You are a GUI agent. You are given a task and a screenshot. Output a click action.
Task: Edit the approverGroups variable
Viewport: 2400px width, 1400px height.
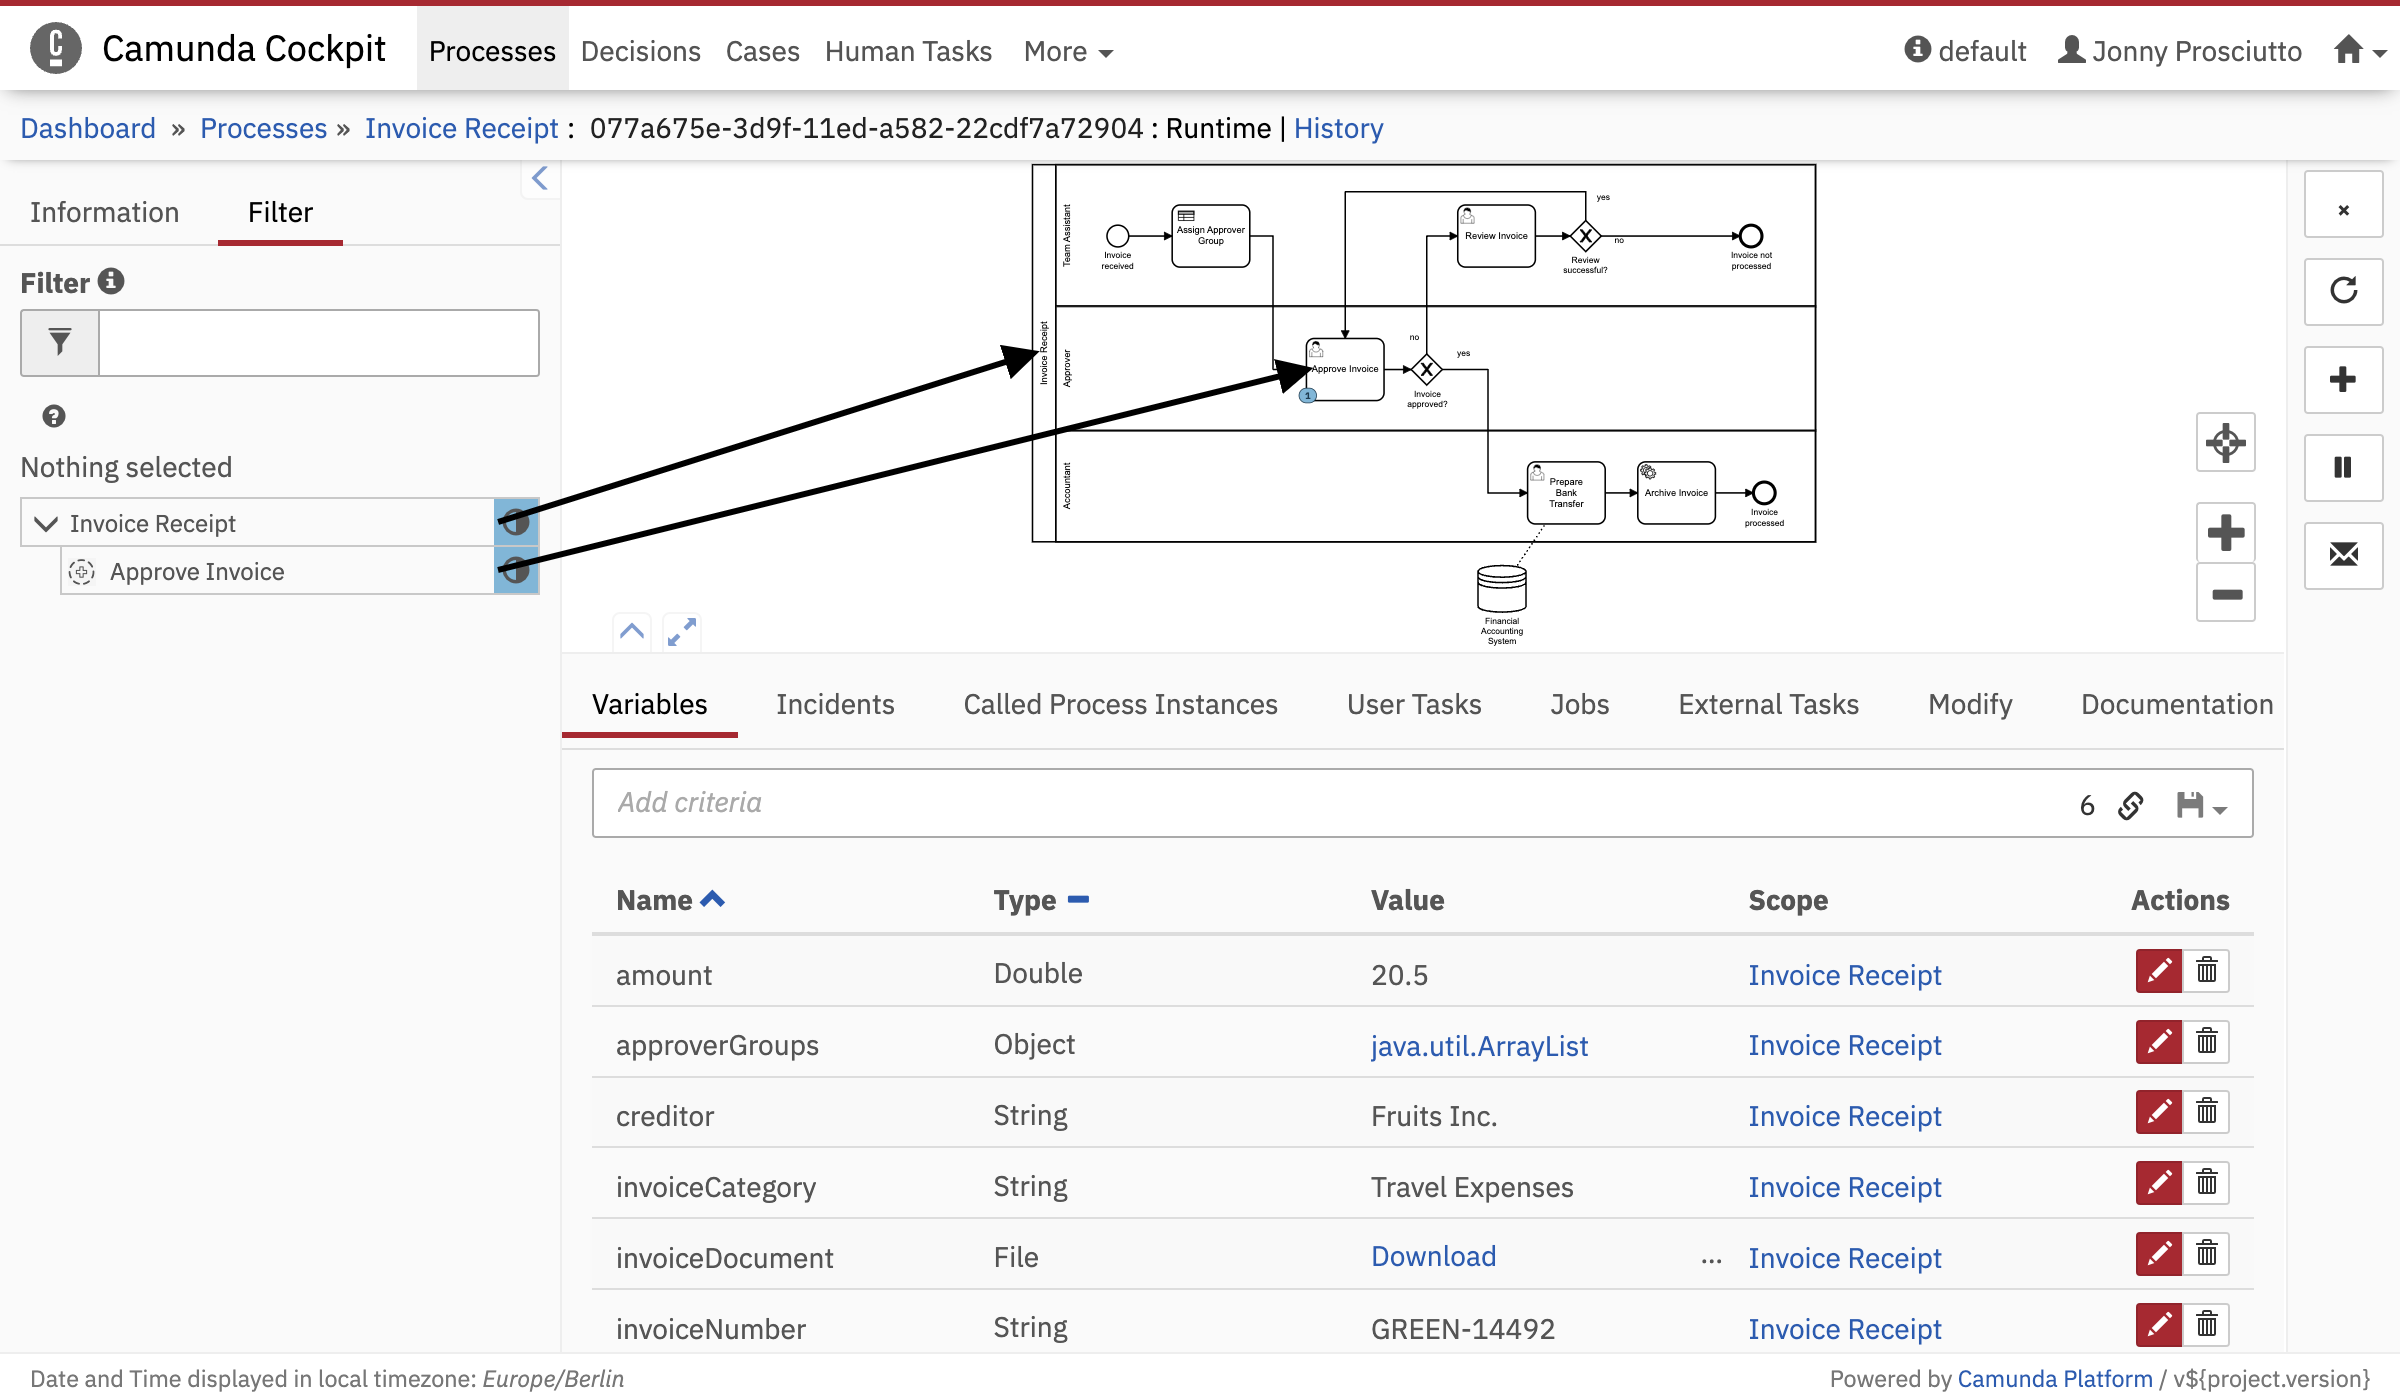tap(2159, 1042)
